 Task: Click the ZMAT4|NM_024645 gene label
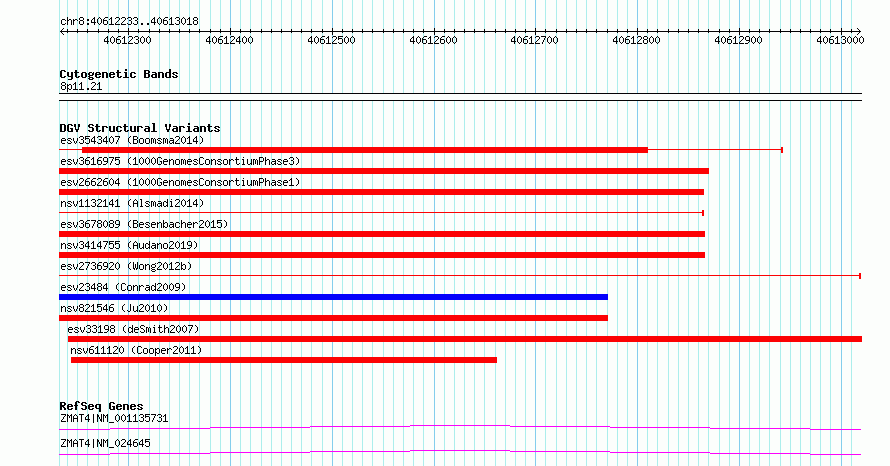click(x=105, y=443)
